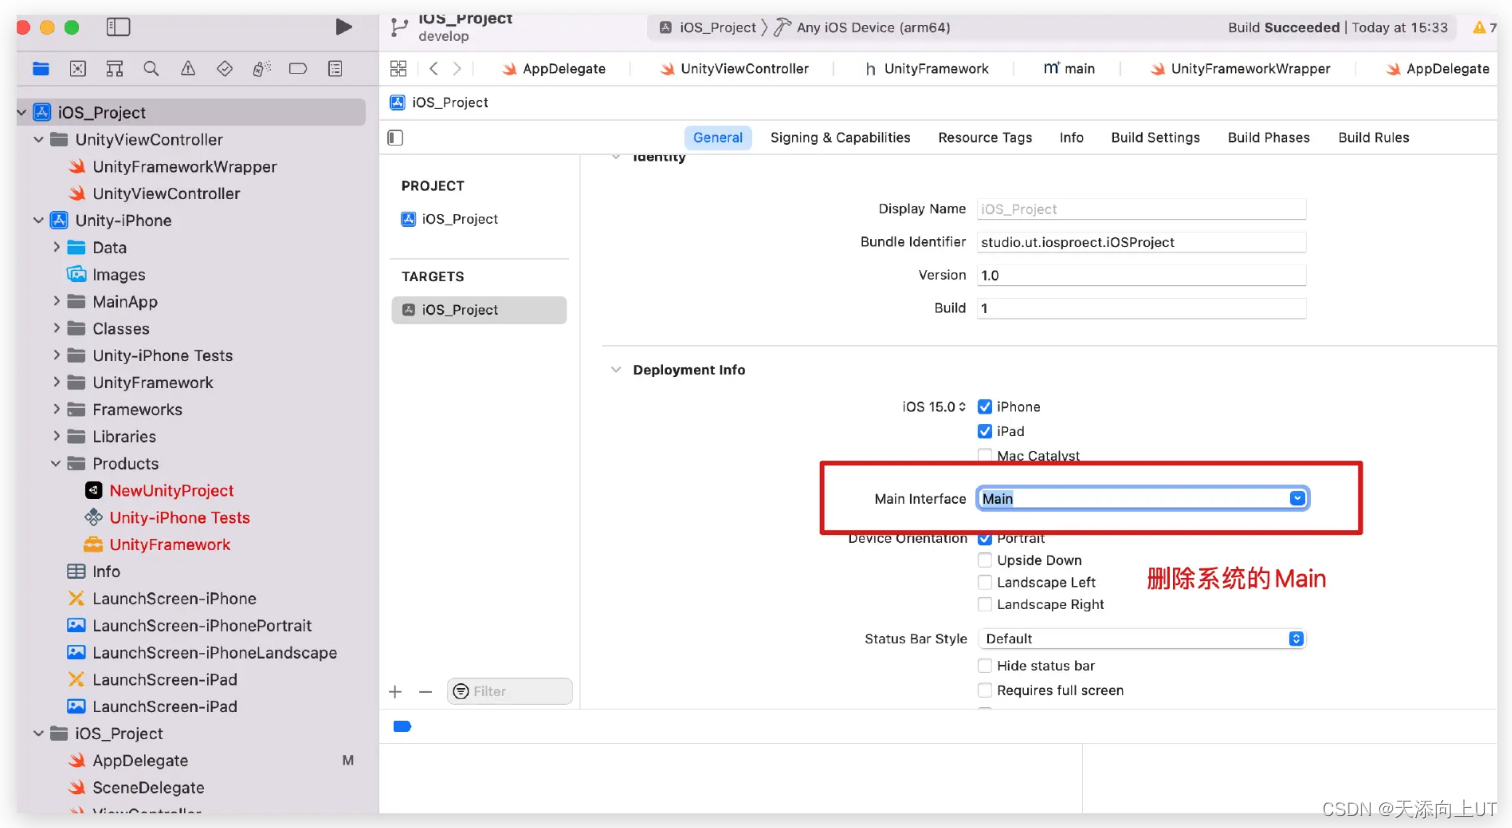Screen dimensions: 1512x828
Task: Check Hide status bar
Action: coord(985,665)
